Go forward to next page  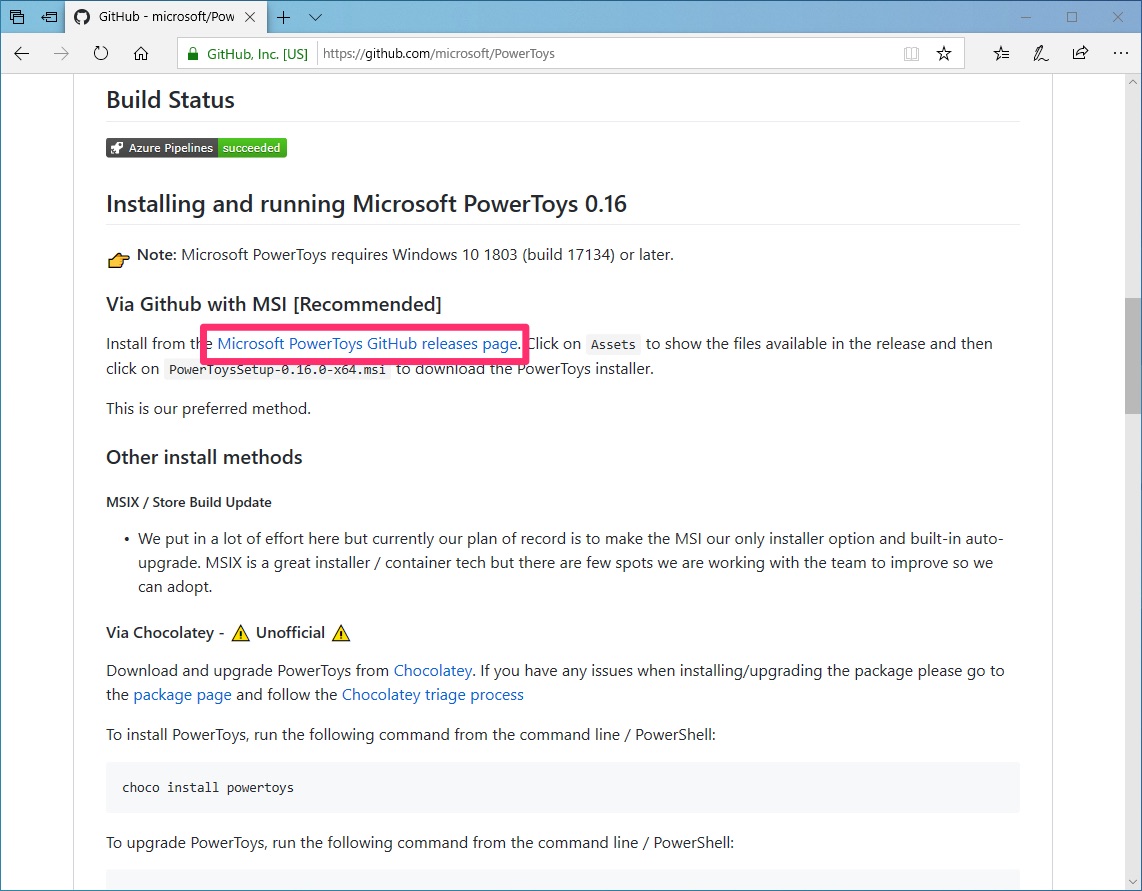(61, 53)
